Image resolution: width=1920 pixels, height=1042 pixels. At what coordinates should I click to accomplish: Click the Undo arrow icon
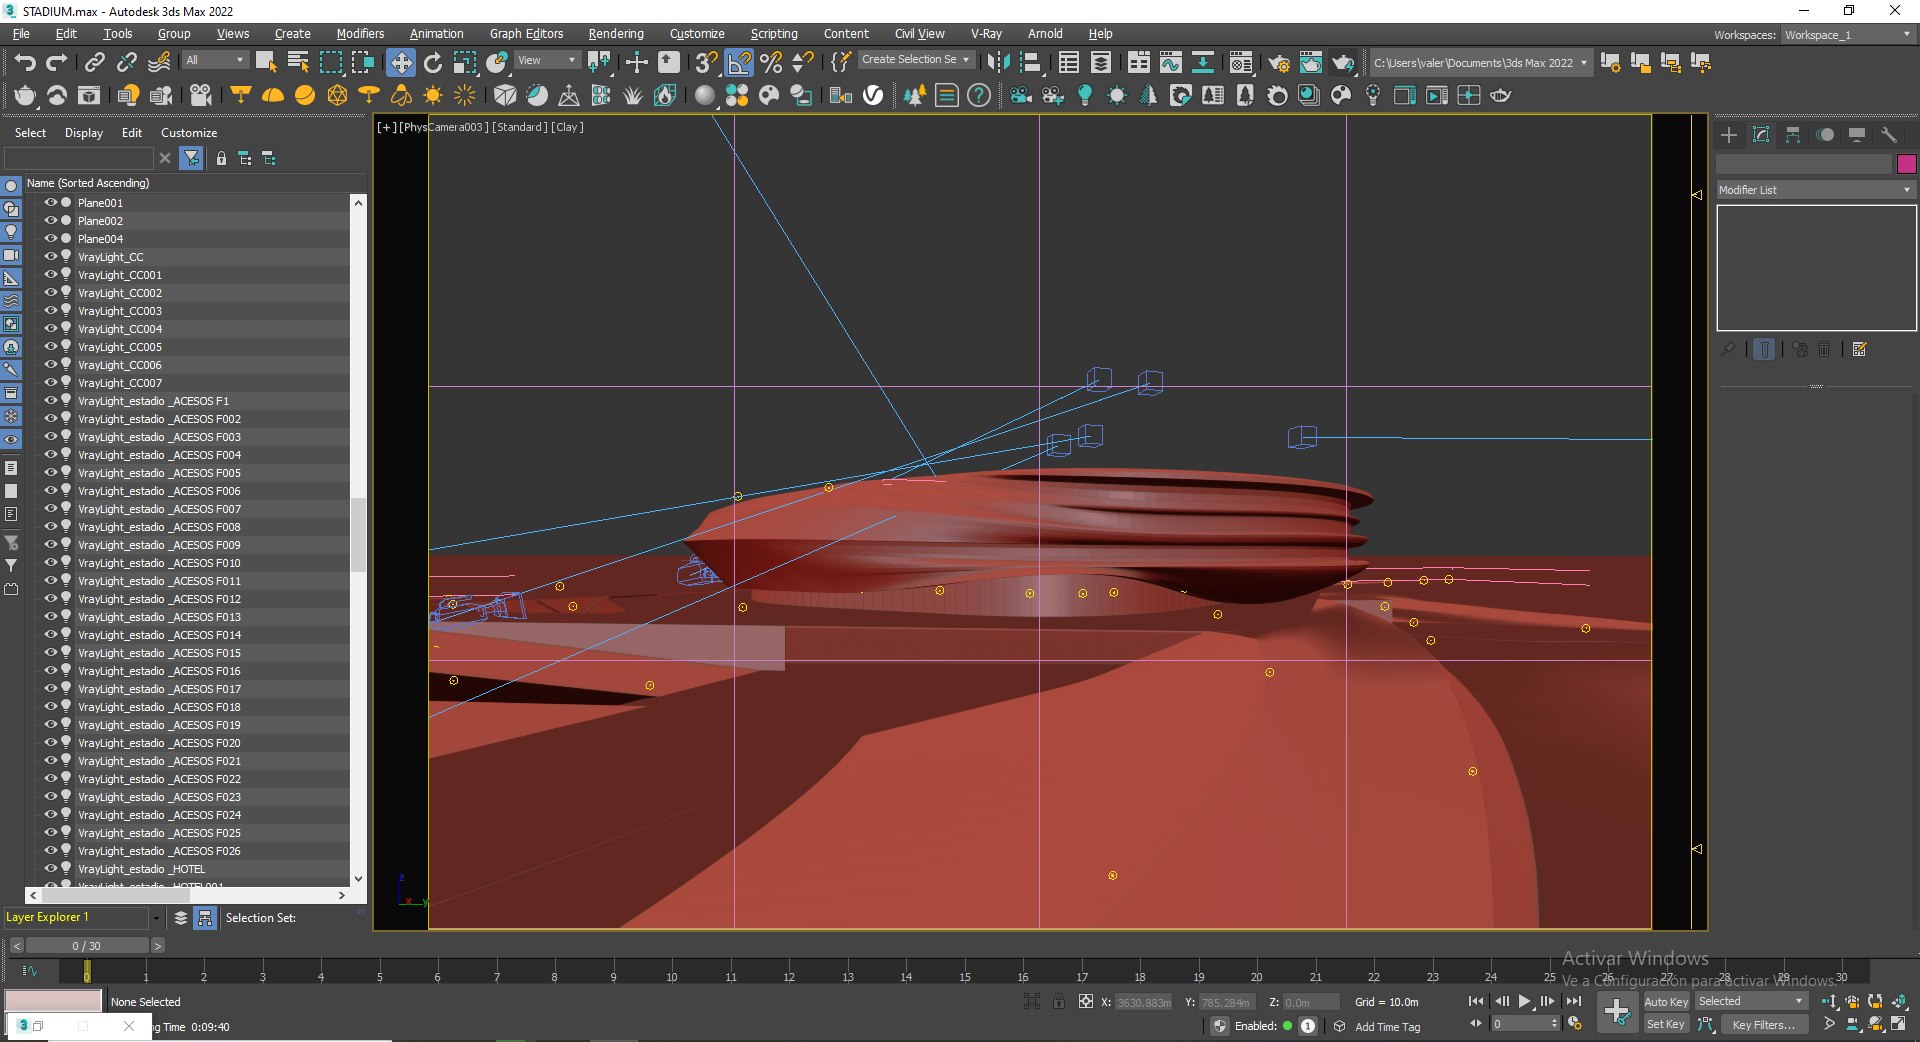(x=25, y=63)
